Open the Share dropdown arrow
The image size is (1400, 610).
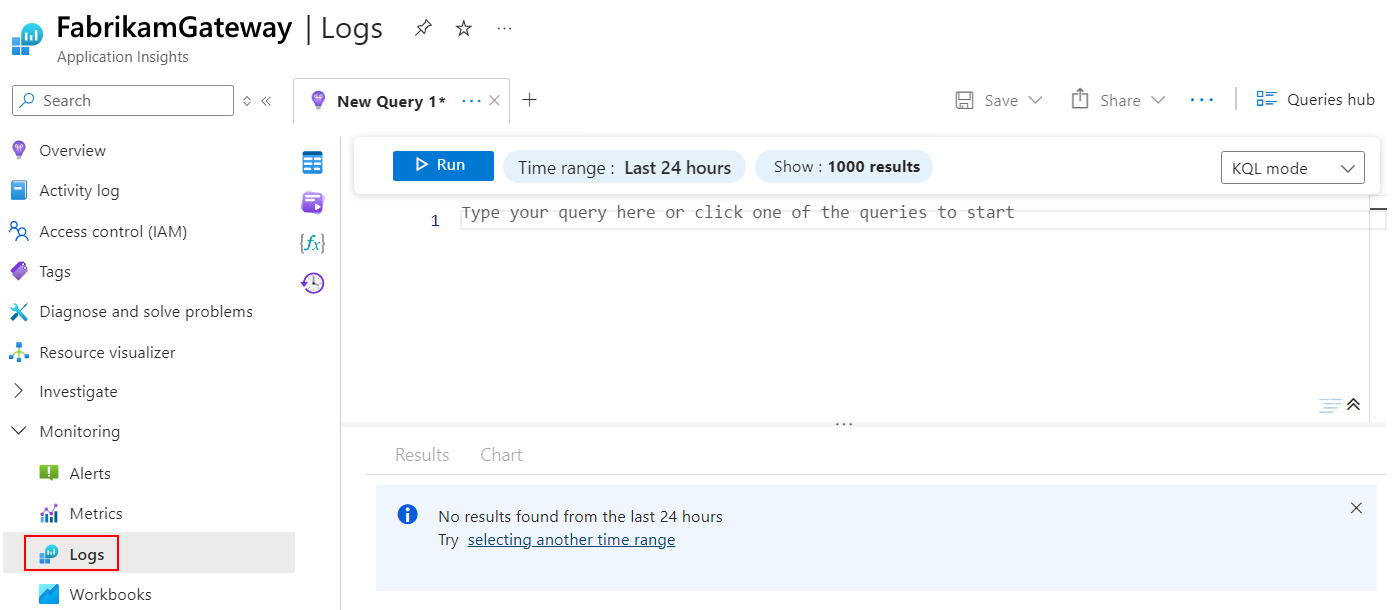1158,100
